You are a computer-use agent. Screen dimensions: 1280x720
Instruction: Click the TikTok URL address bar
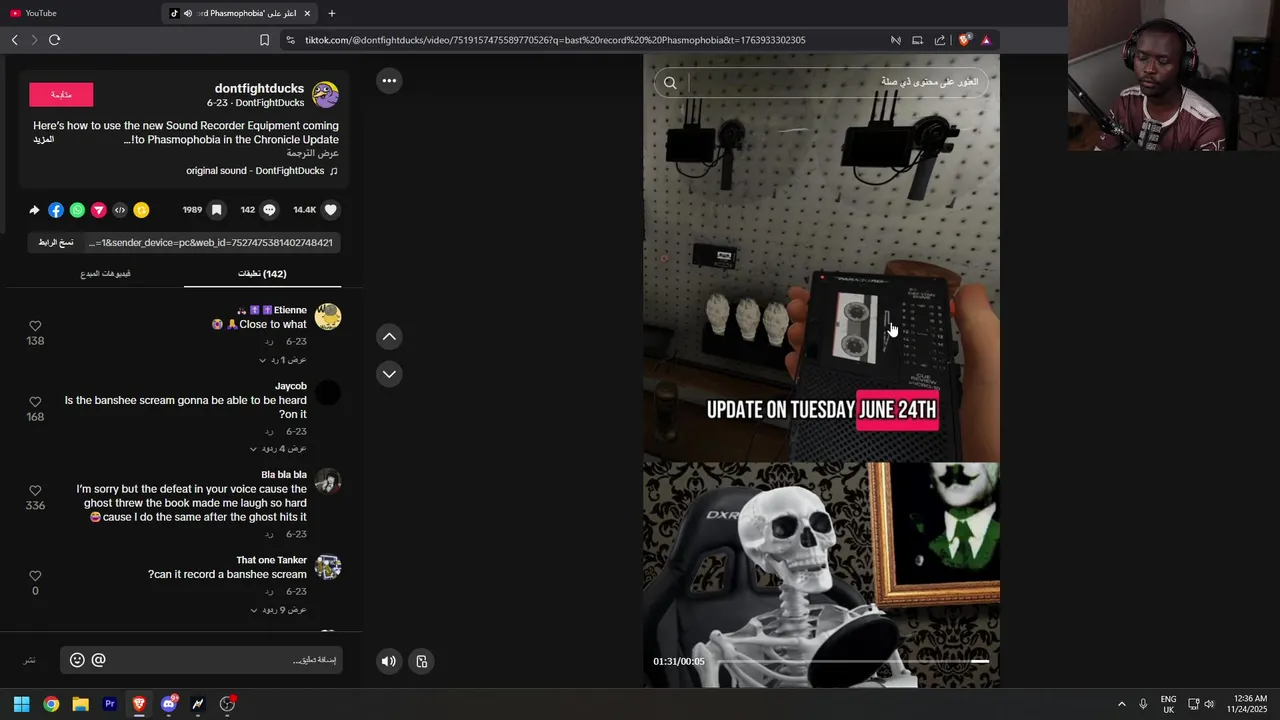click(x=555, y=40)
